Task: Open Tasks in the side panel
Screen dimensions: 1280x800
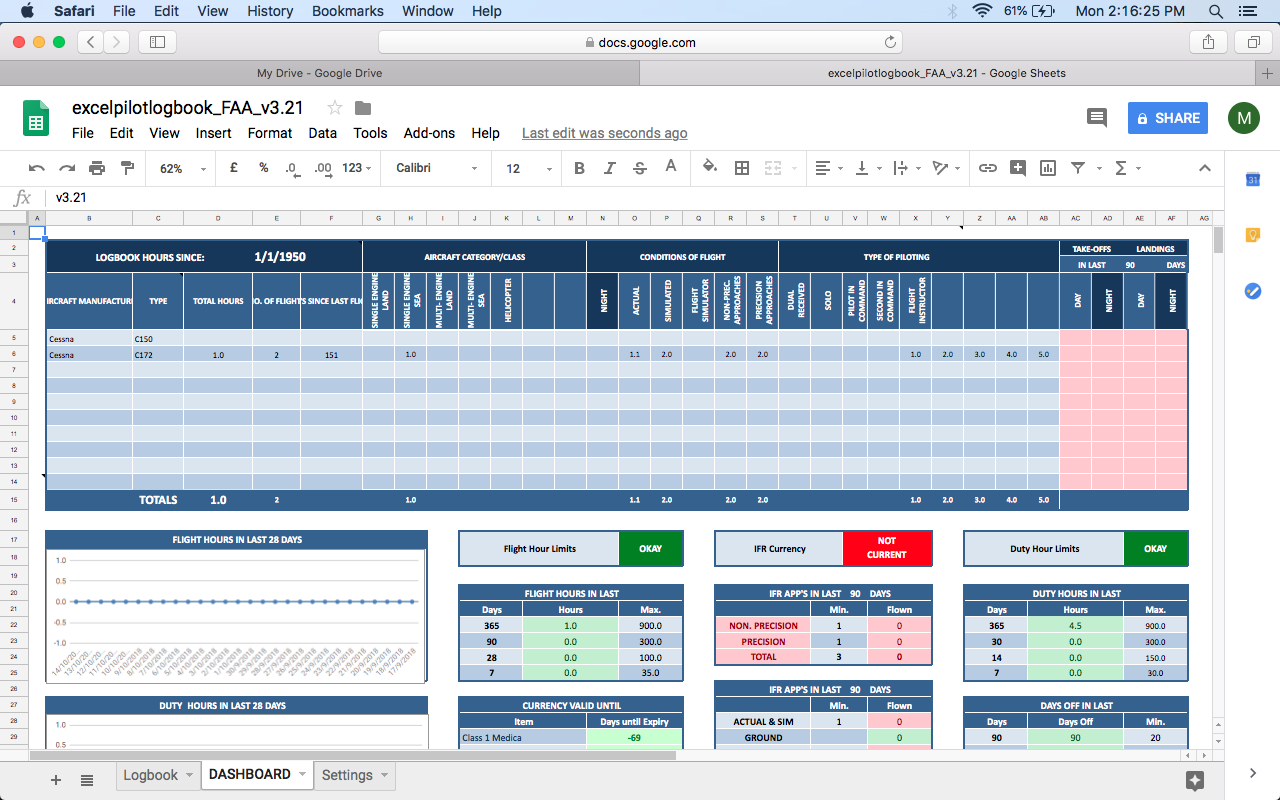Action: 1252,290
